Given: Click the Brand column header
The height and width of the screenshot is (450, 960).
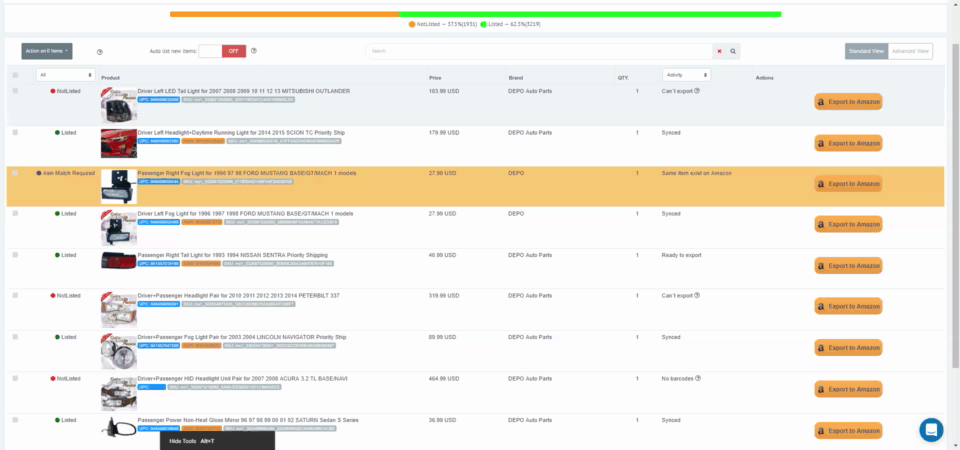Looking at the screenshot, I should [516, 78].
